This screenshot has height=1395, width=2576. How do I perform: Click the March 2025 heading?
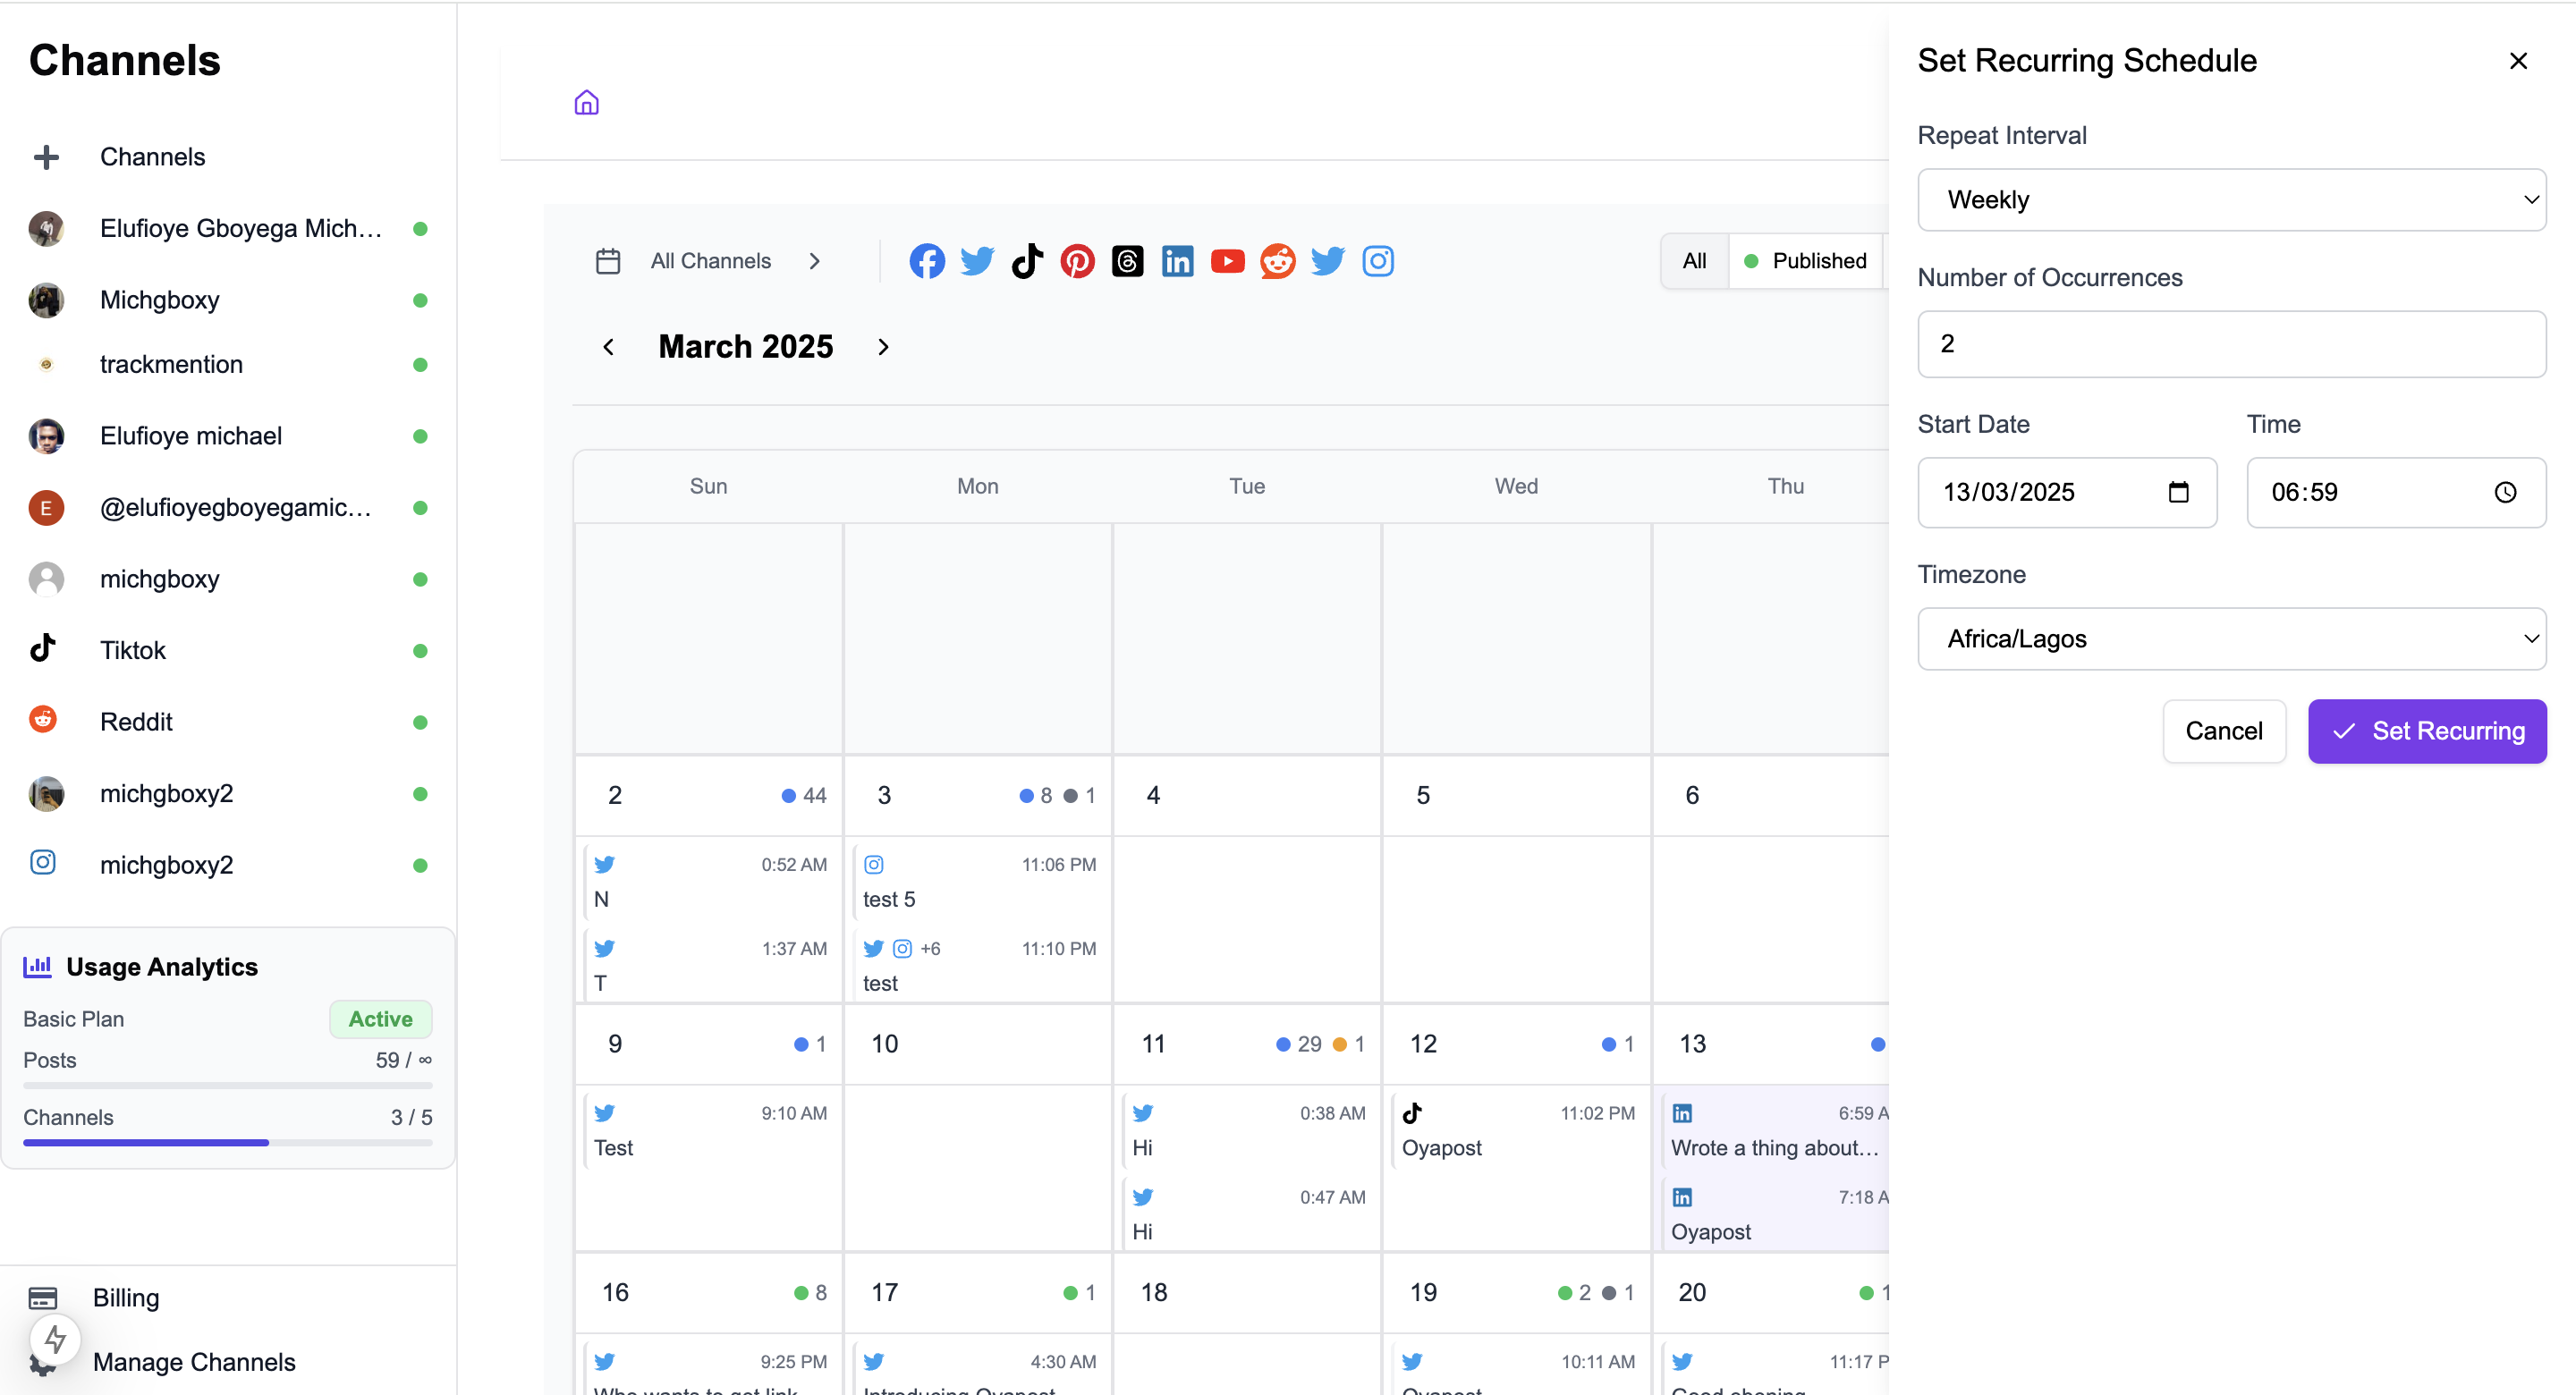click(745, 347)
